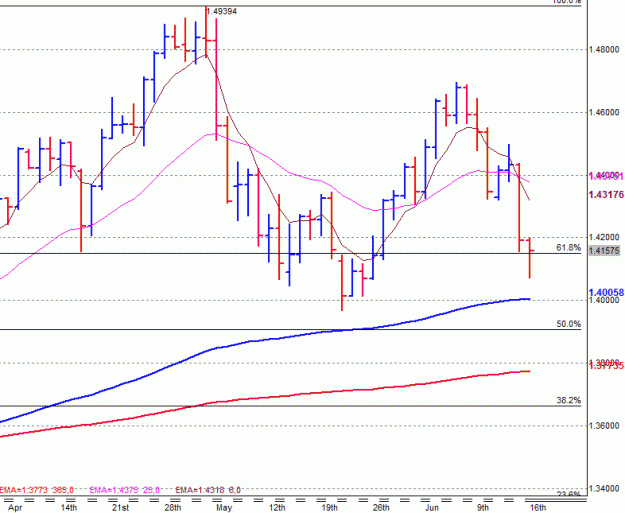Click the 16th date axis label
This screenshot has width=625, height=513.
[x=538, y=507]
